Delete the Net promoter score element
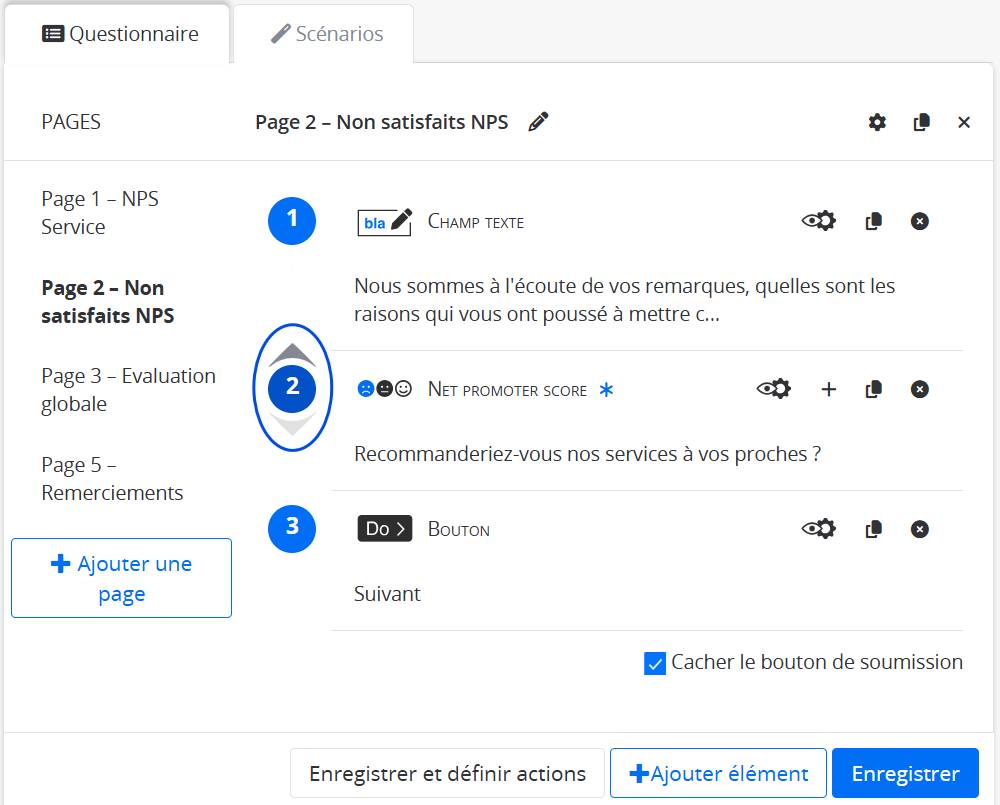The height and width of the screenshot is (805, 1000). [x=920, y=389]
